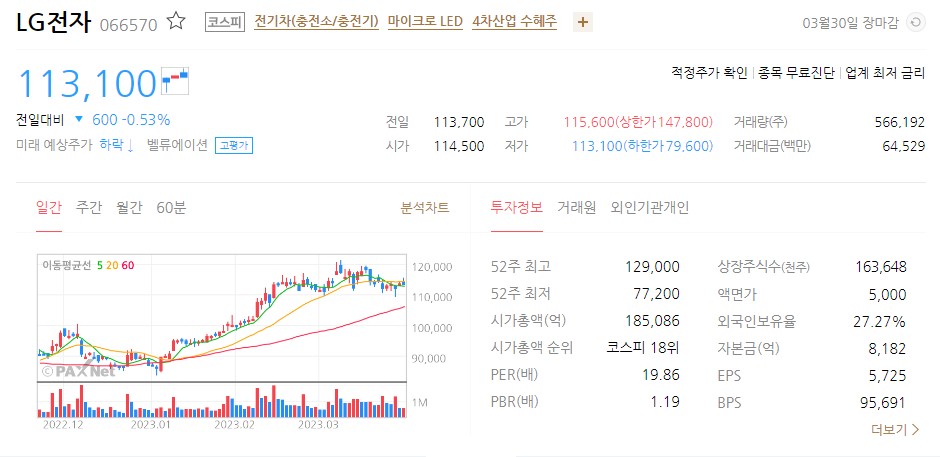Open the 전기차(충전소/충전기) theme link
The width and height of the screenshot is (940, 457).
pos(317,22)
